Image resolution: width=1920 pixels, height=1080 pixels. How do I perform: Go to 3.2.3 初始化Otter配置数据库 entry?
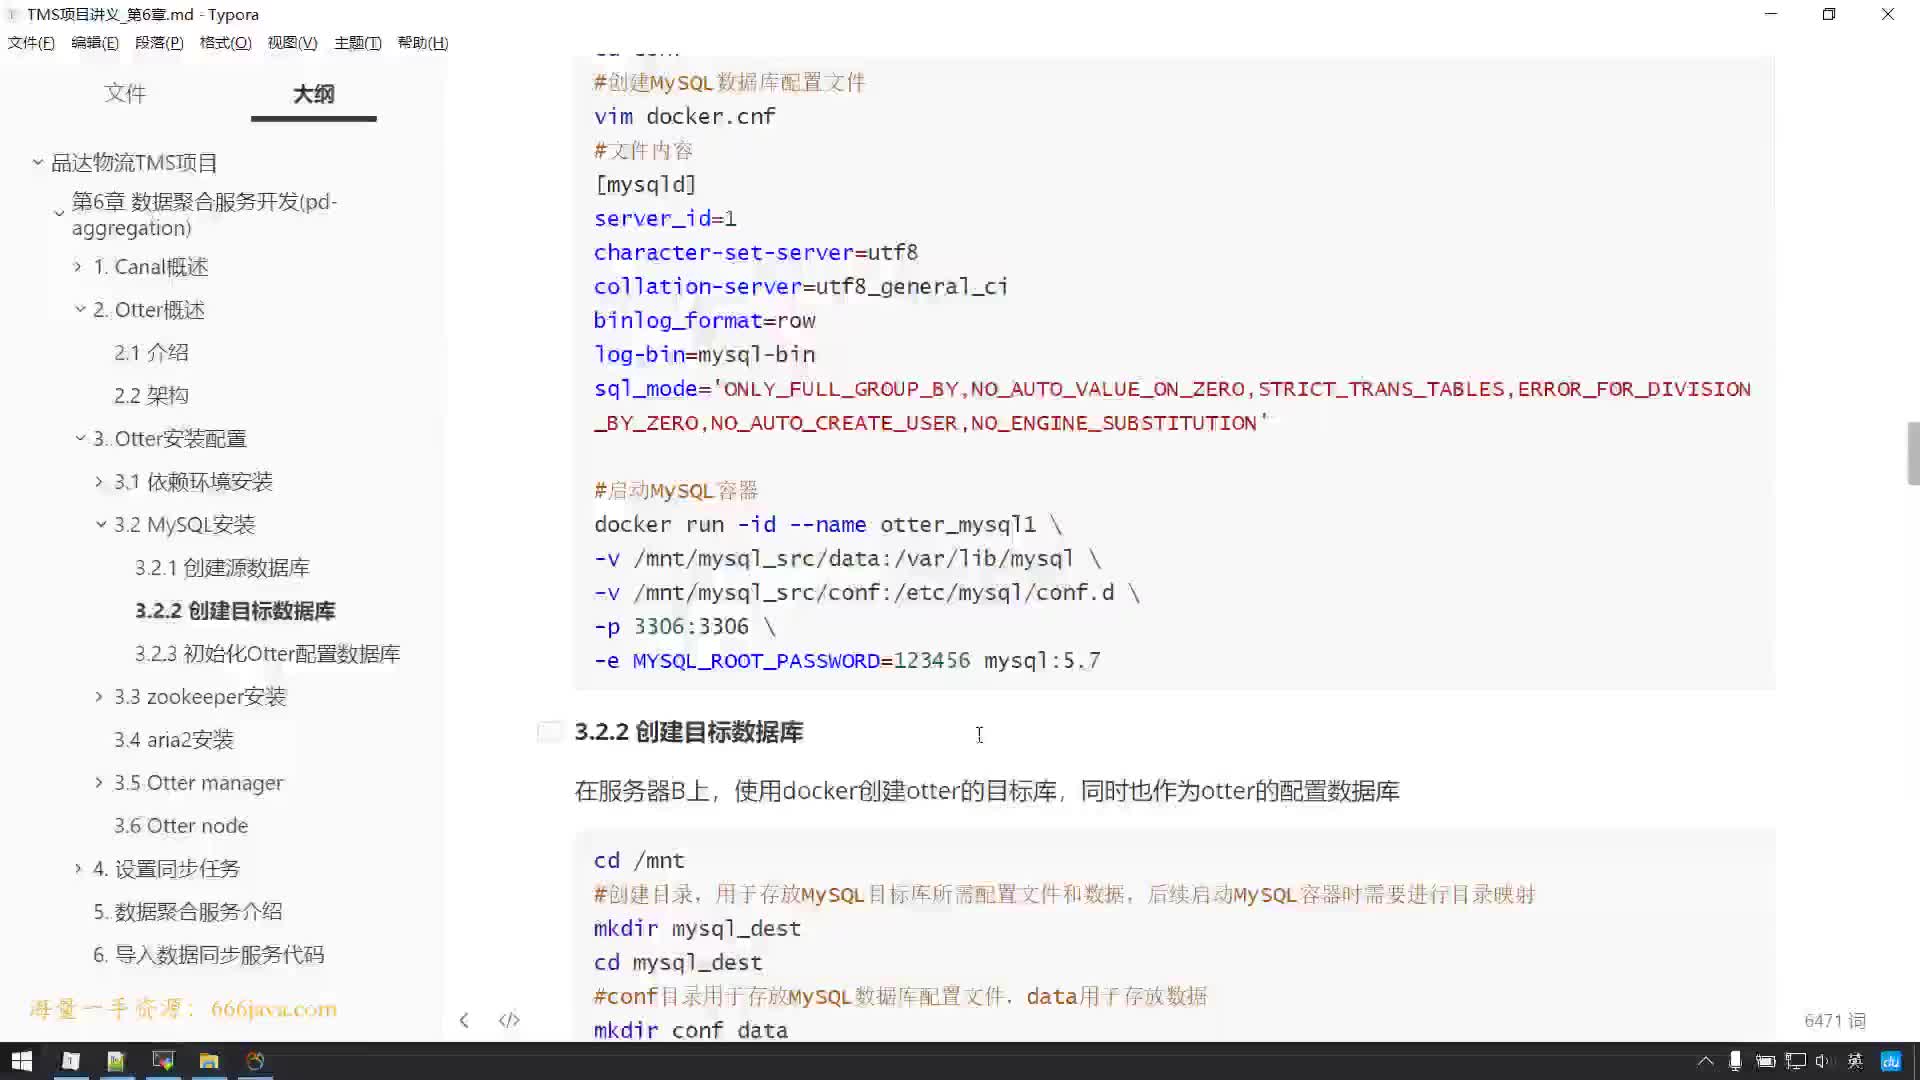267,654
